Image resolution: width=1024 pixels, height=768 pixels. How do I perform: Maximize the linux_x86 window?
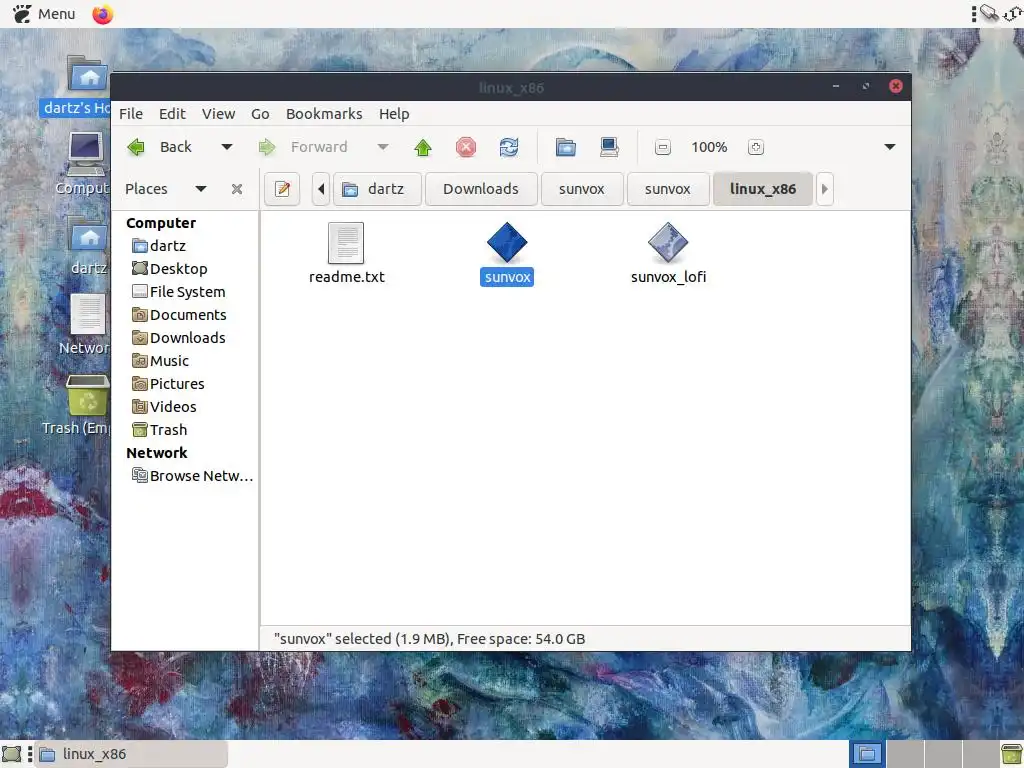pos(866,86)
